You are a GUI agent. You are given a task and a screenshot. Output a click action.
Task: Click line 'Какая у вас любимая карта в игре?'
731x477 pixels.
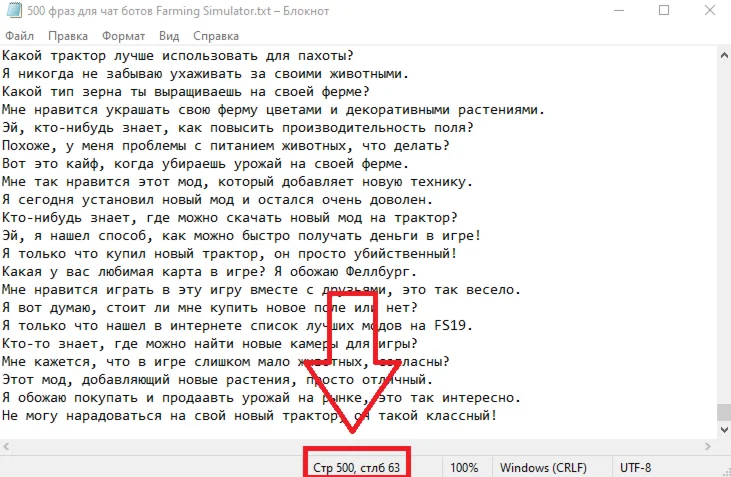[x=134, y=272]
